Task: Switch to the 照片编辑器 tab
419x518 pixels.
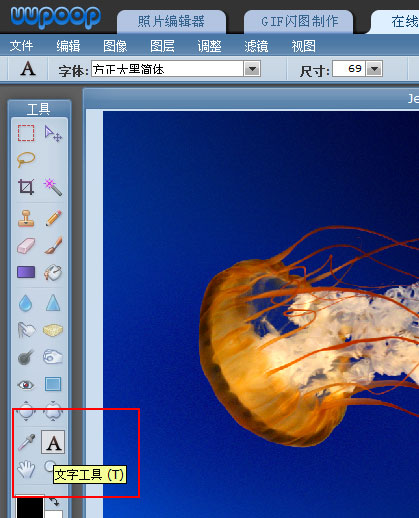Action: tap(171, 22)
